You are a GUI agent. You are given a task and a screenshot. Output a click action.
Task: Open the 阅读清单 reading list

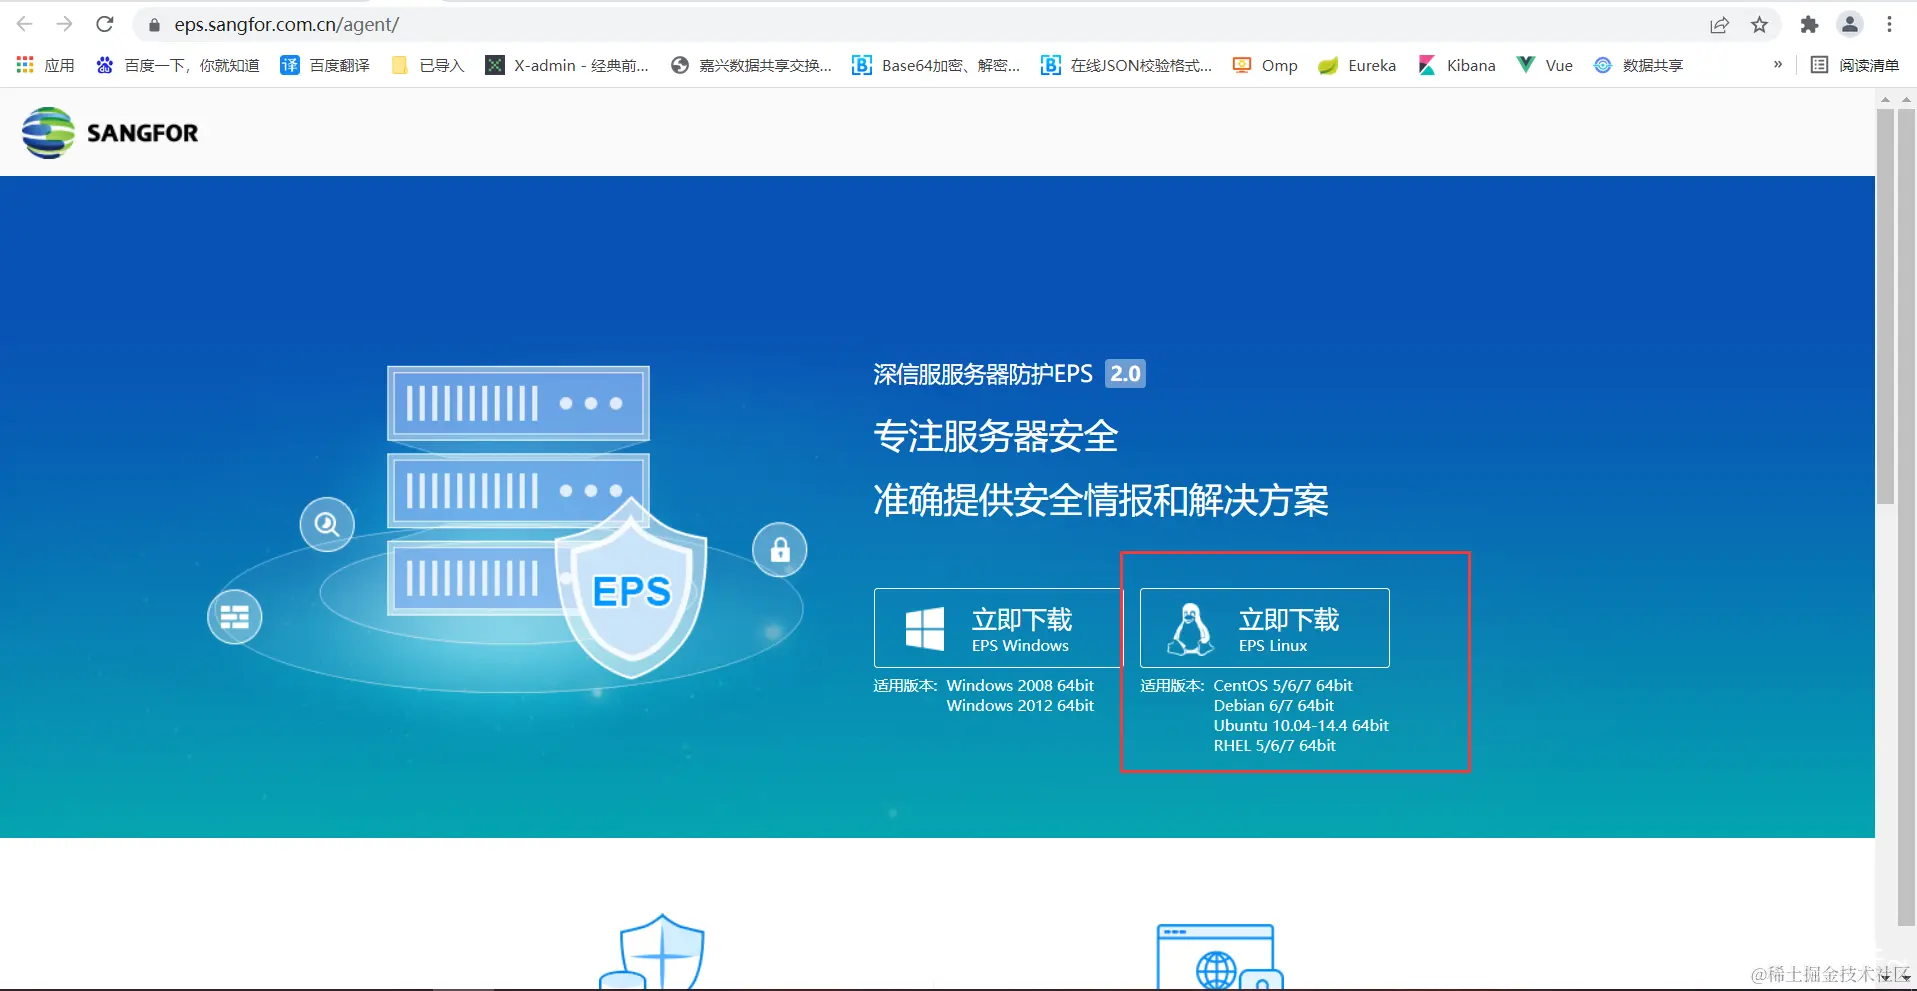(x=1855, y=65)
